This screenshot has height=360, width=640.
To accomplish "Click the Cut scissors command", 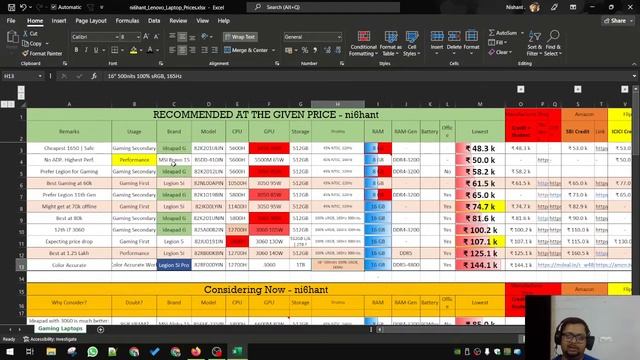I will pyautogui.click(x=30, y=33).
